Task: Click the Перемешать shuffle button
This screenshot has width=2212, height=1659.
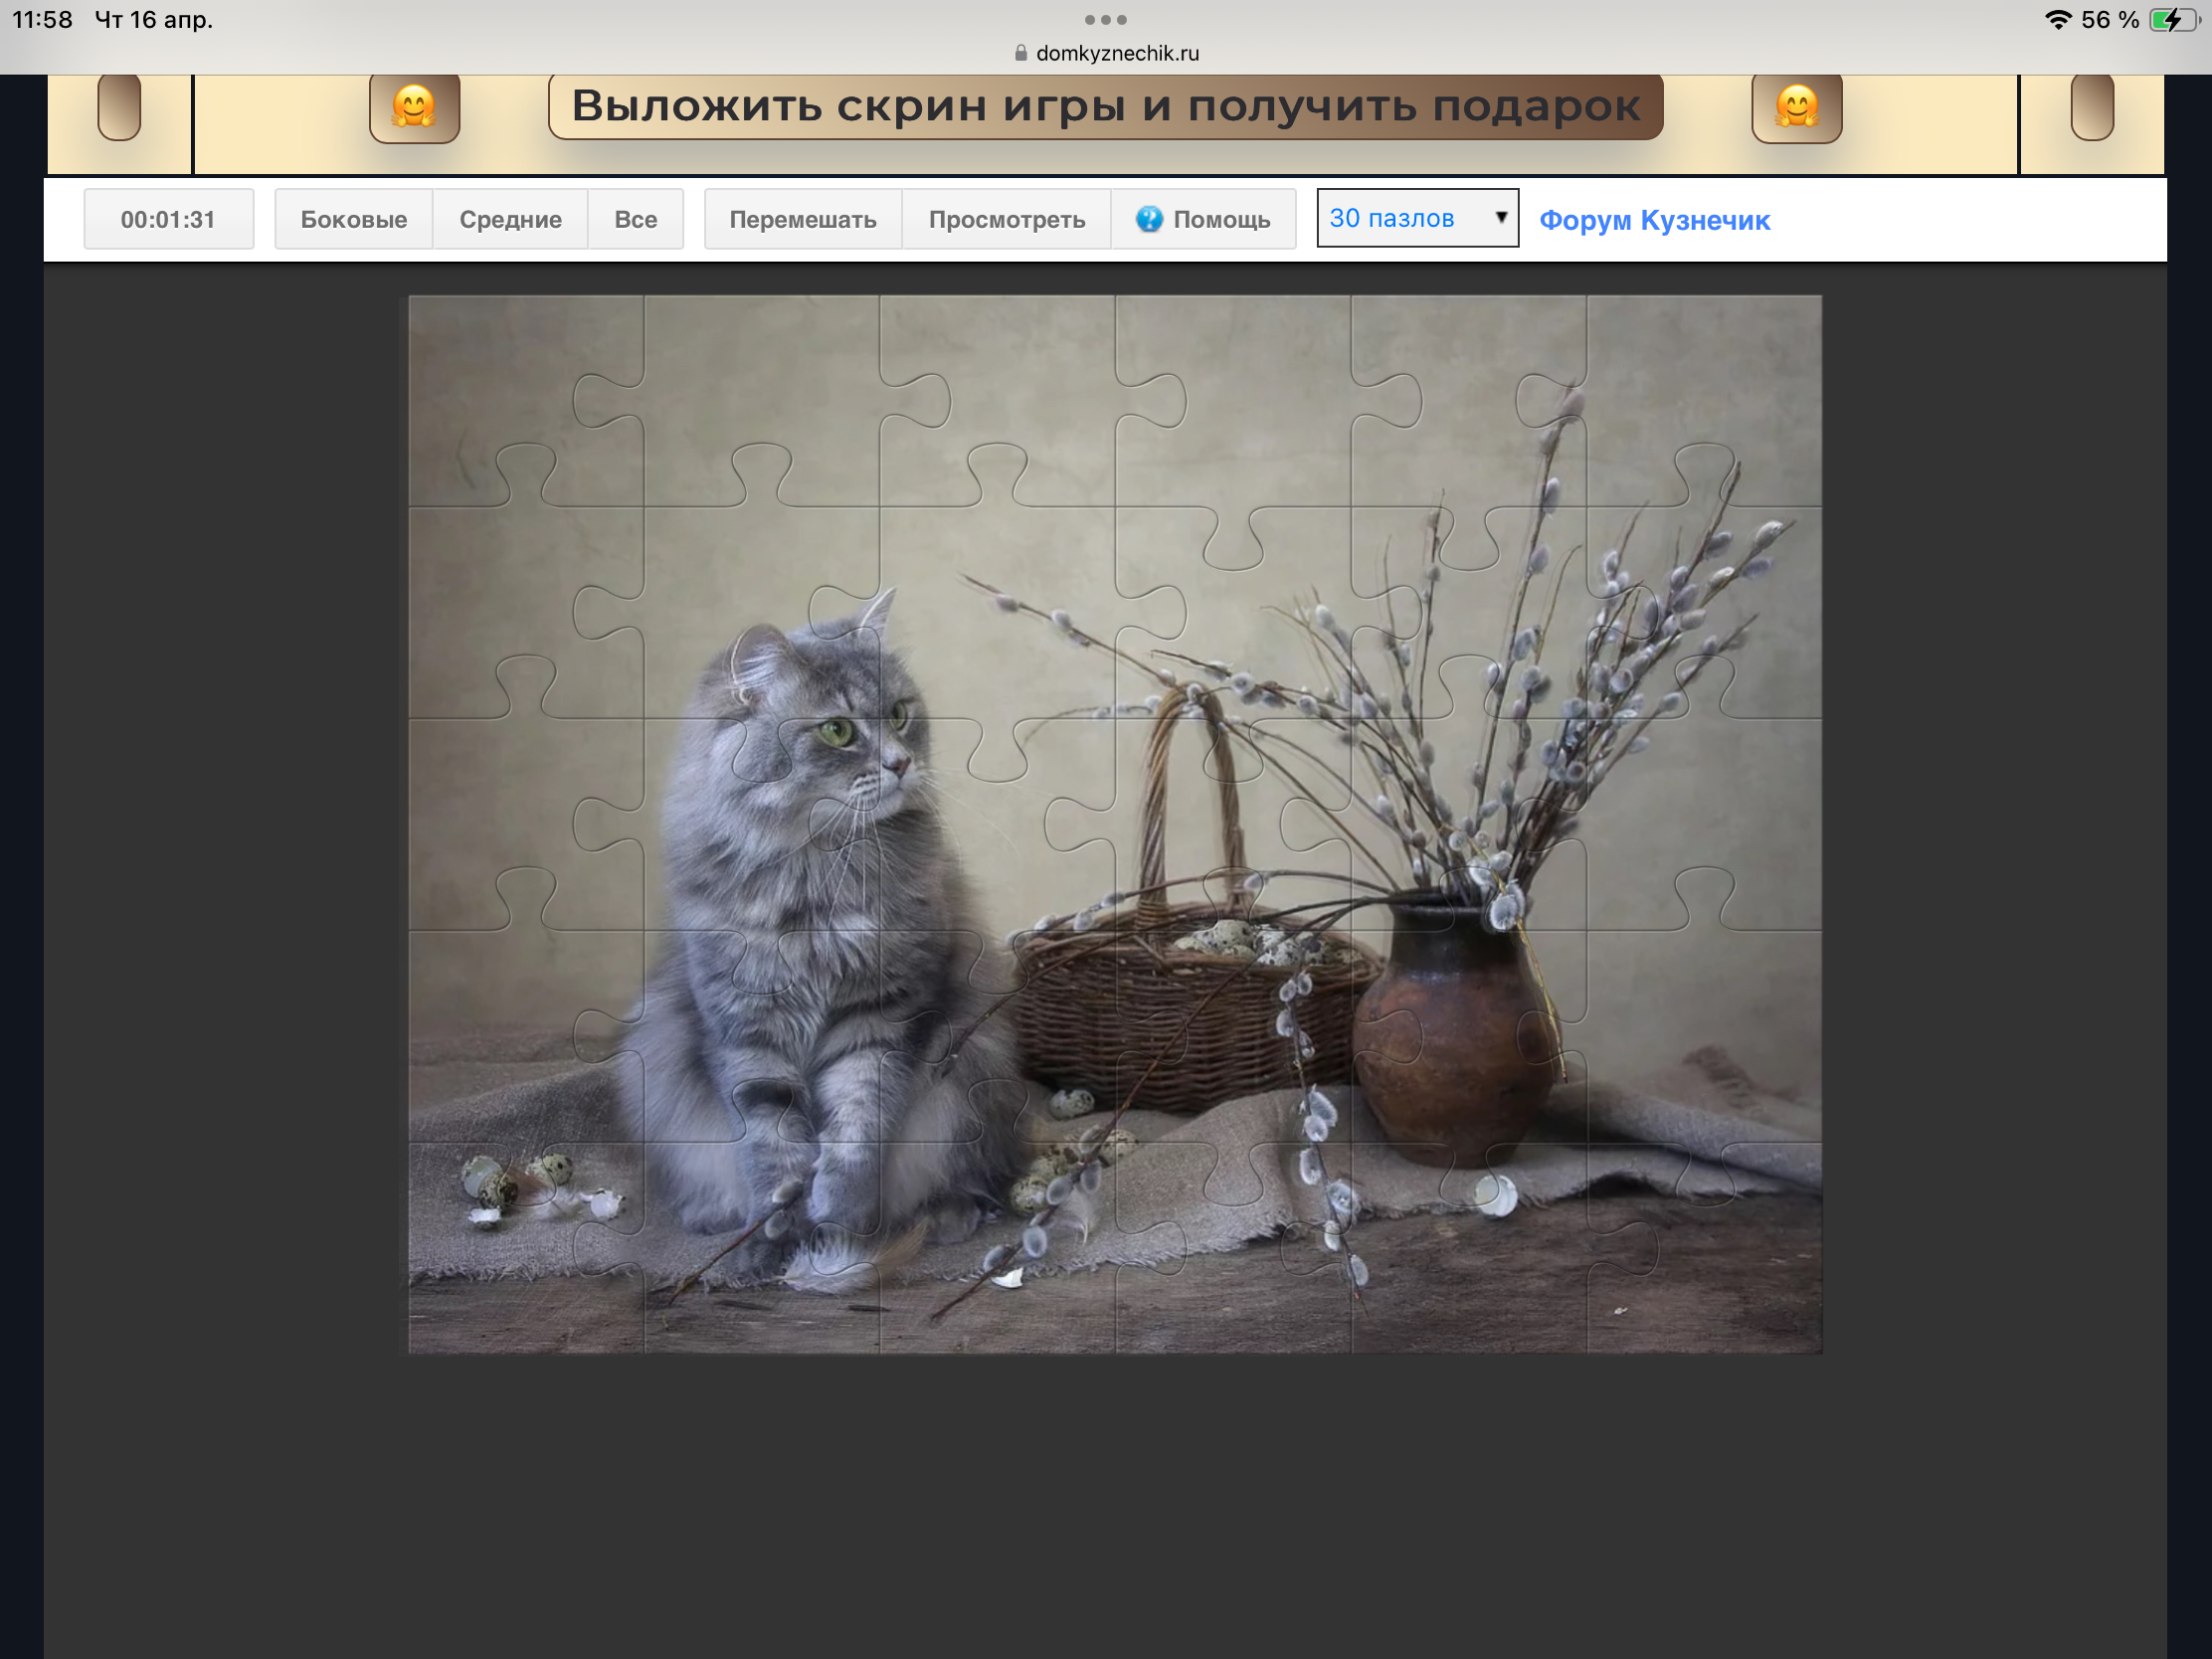Action: (x=802, y=219)
